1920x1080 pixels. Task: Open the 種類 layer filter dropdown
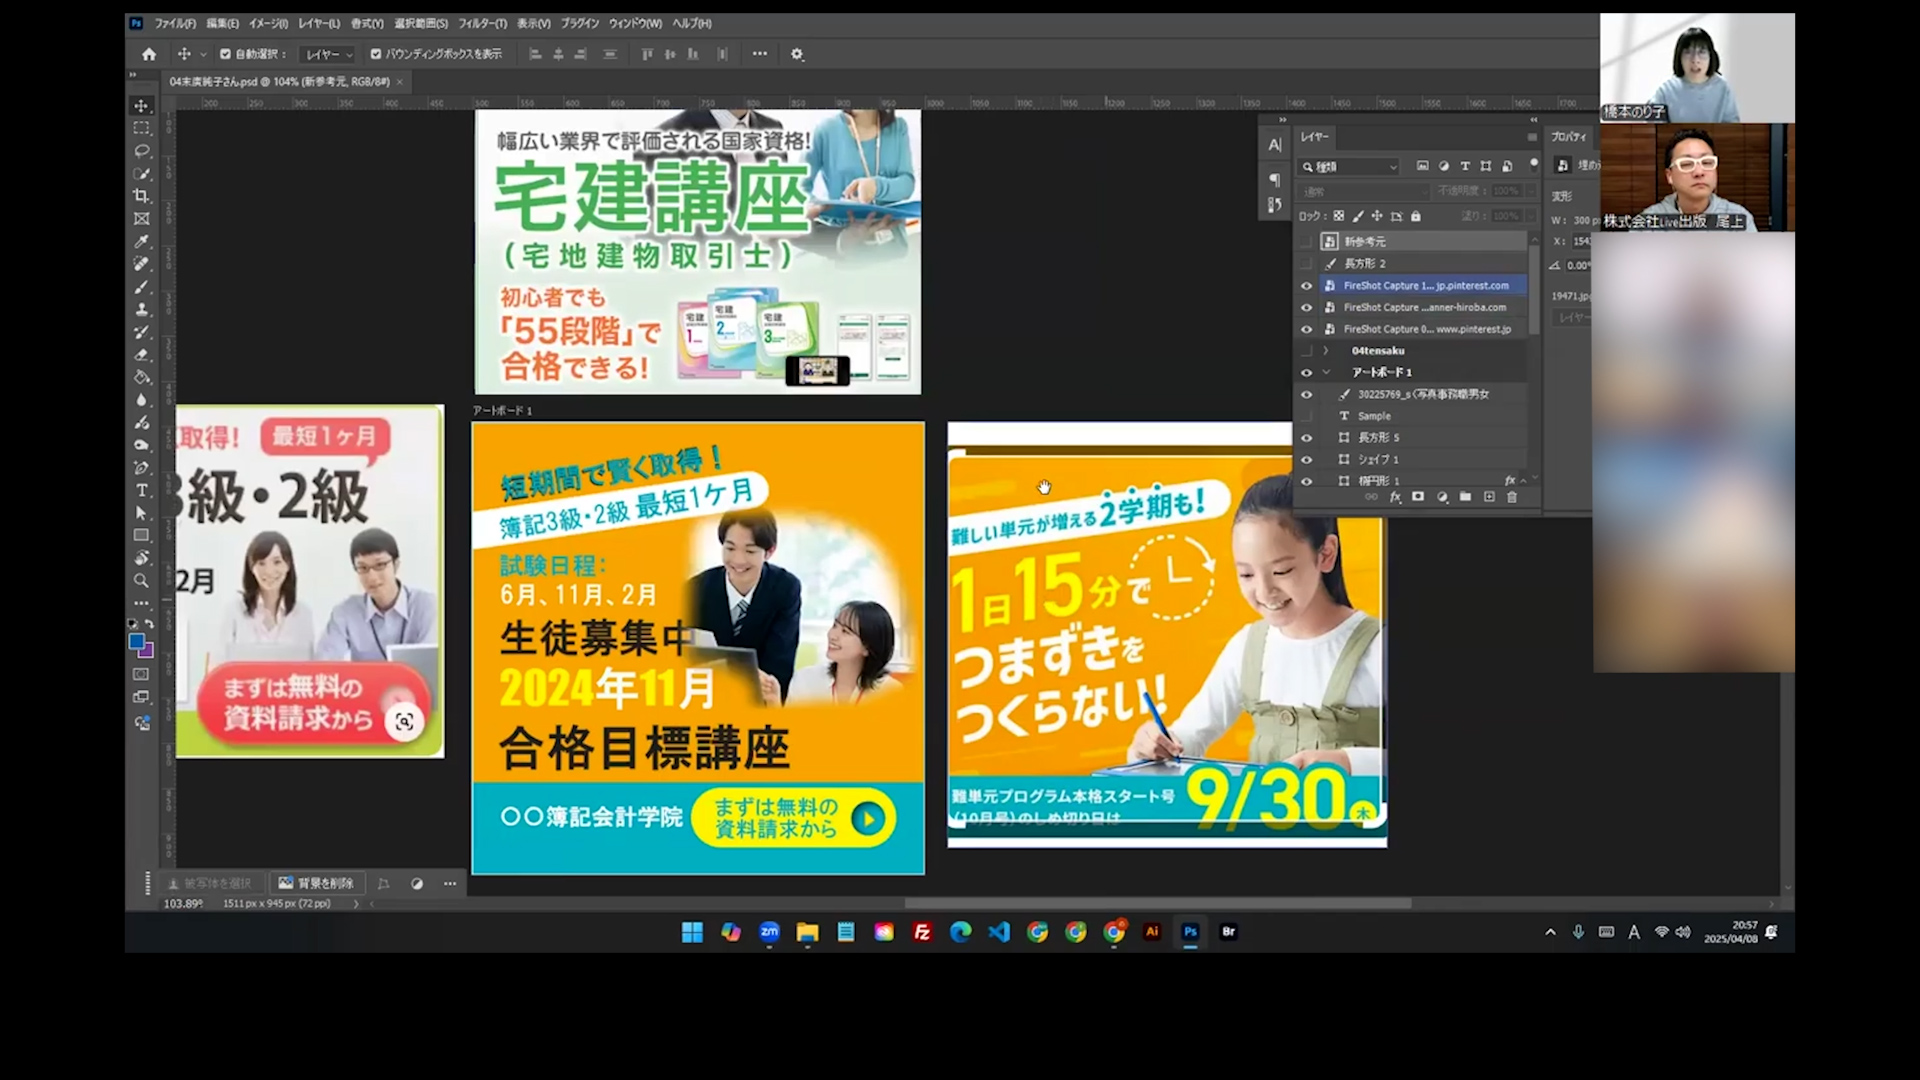click(1349, 166)
